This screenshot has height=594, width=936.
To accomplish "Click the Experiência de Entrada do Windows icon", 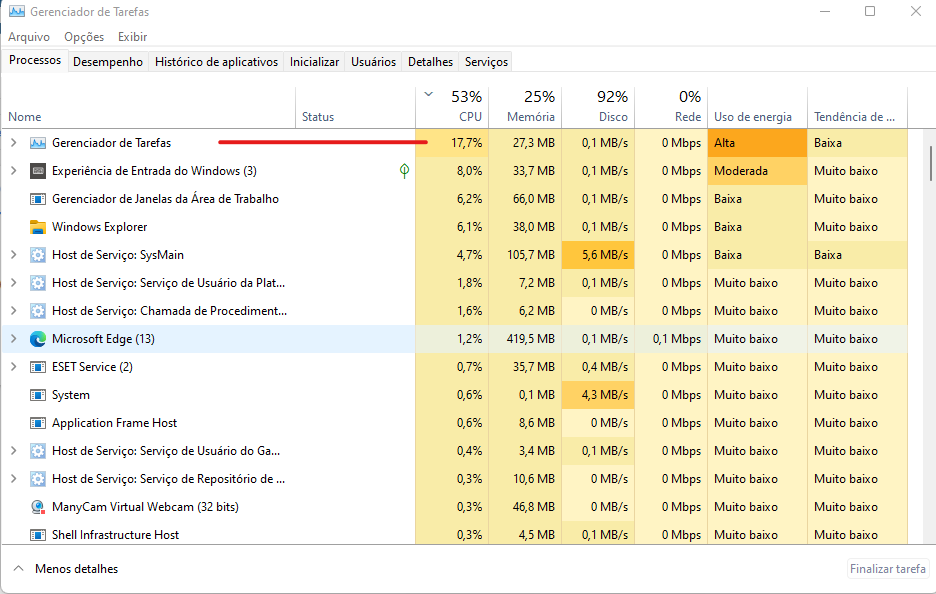I will click(x=38, y=171).
